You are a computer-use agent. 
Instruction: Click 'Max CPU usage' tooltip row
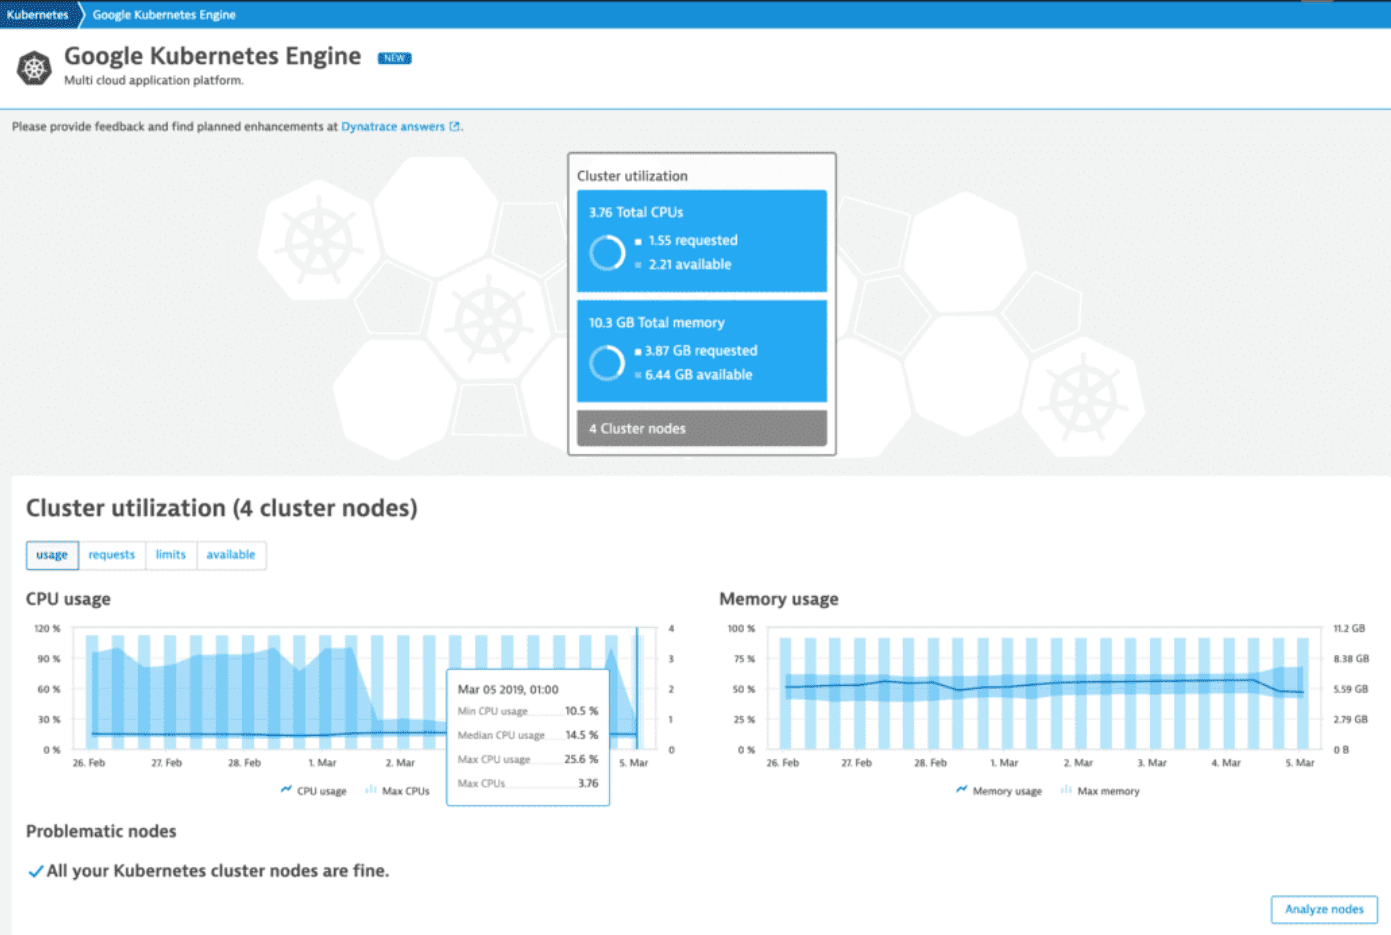point(528,759)
